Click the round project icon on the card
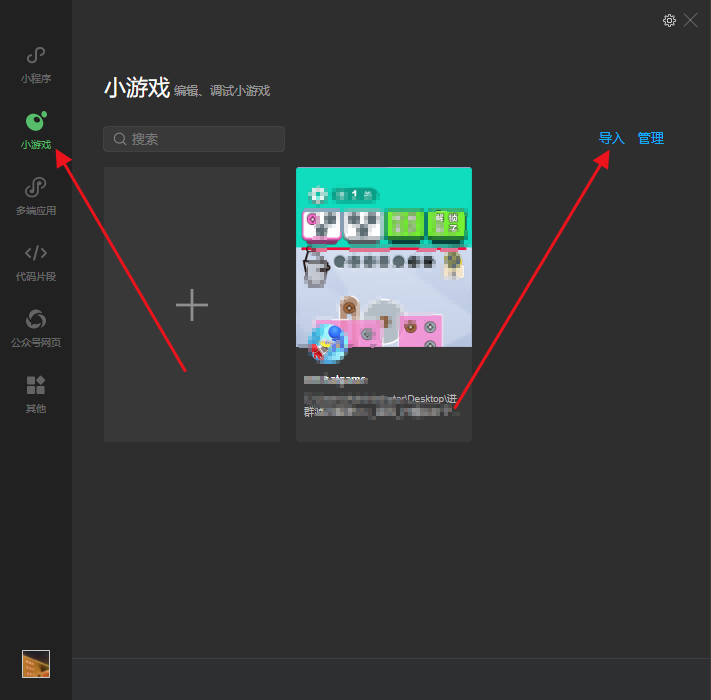The image size is (711, 700). (328, 342)
